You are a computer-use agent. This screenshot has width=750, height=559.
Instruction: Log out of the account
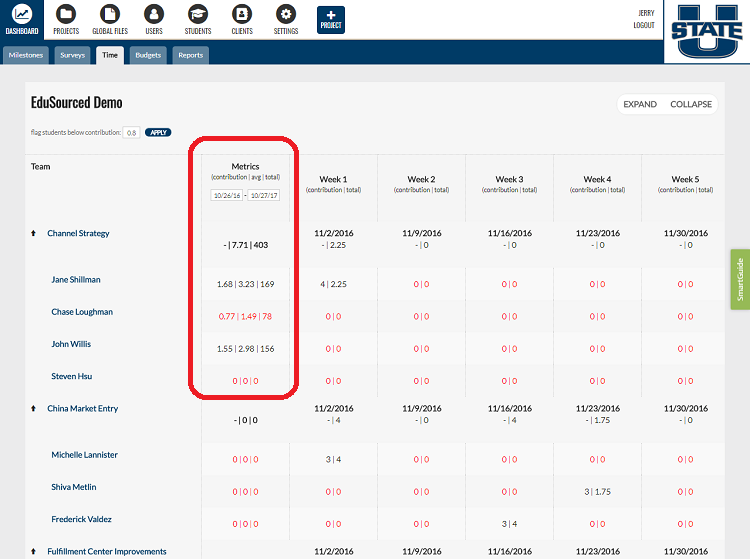(x=643, y=25)
